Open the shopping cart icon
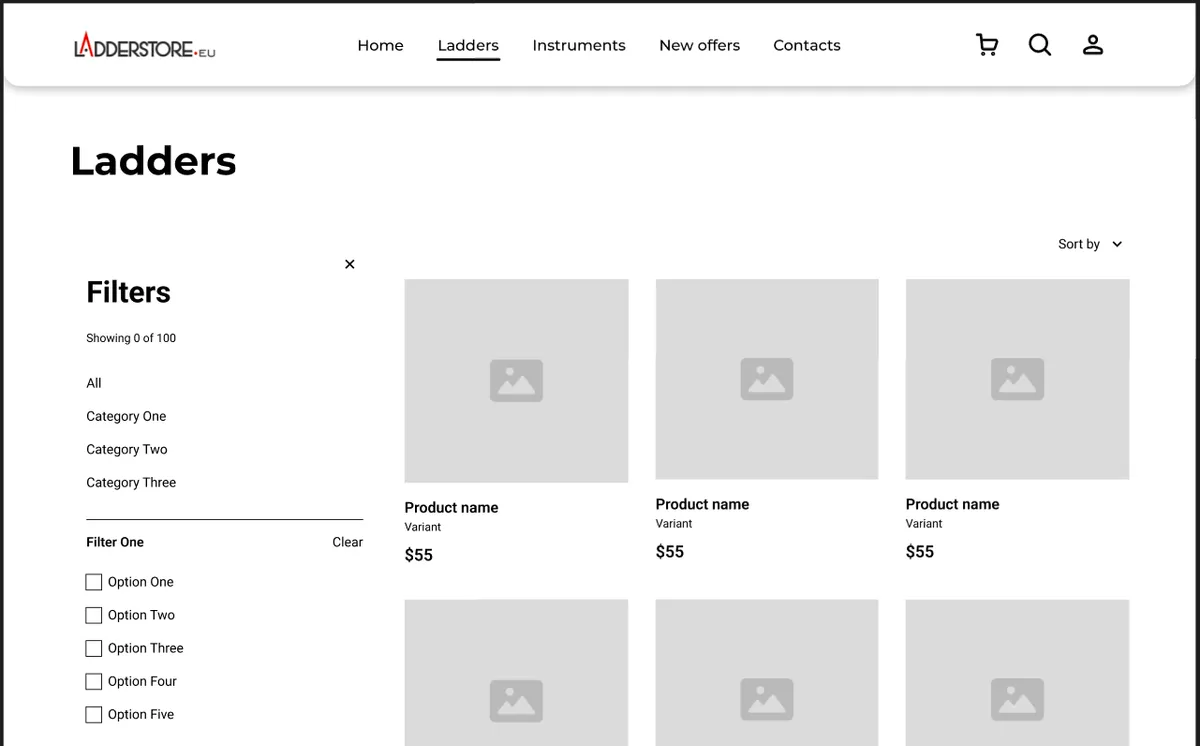The image size is (1200, 746). [x=987, y=45]
